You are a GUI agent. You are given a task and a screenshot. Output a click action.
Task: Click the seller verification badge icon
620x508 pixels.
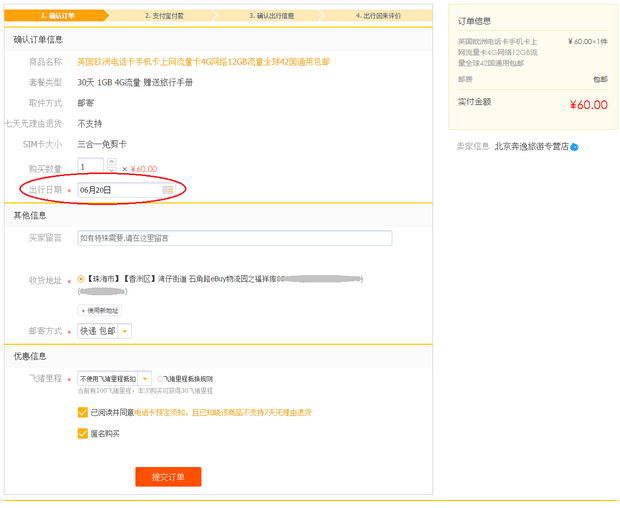pyautogui.click(x=575, y=147)
